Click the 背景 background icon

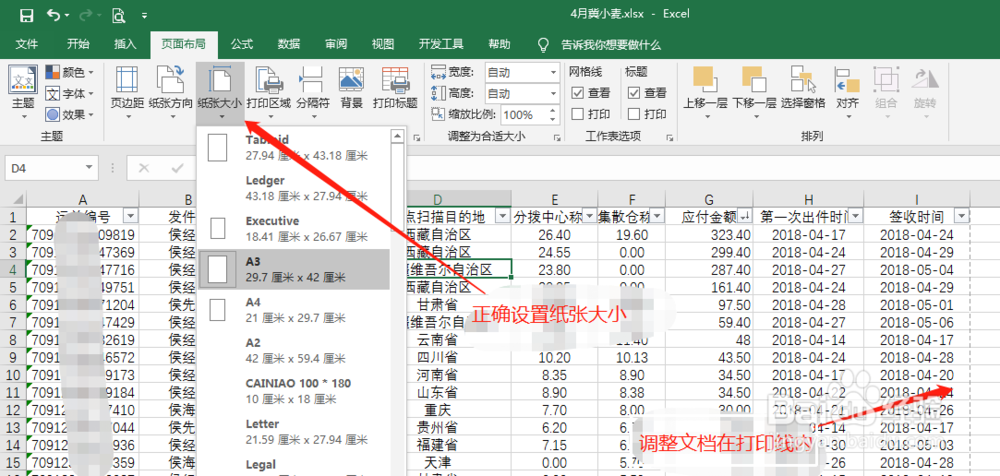click(351, 86)
